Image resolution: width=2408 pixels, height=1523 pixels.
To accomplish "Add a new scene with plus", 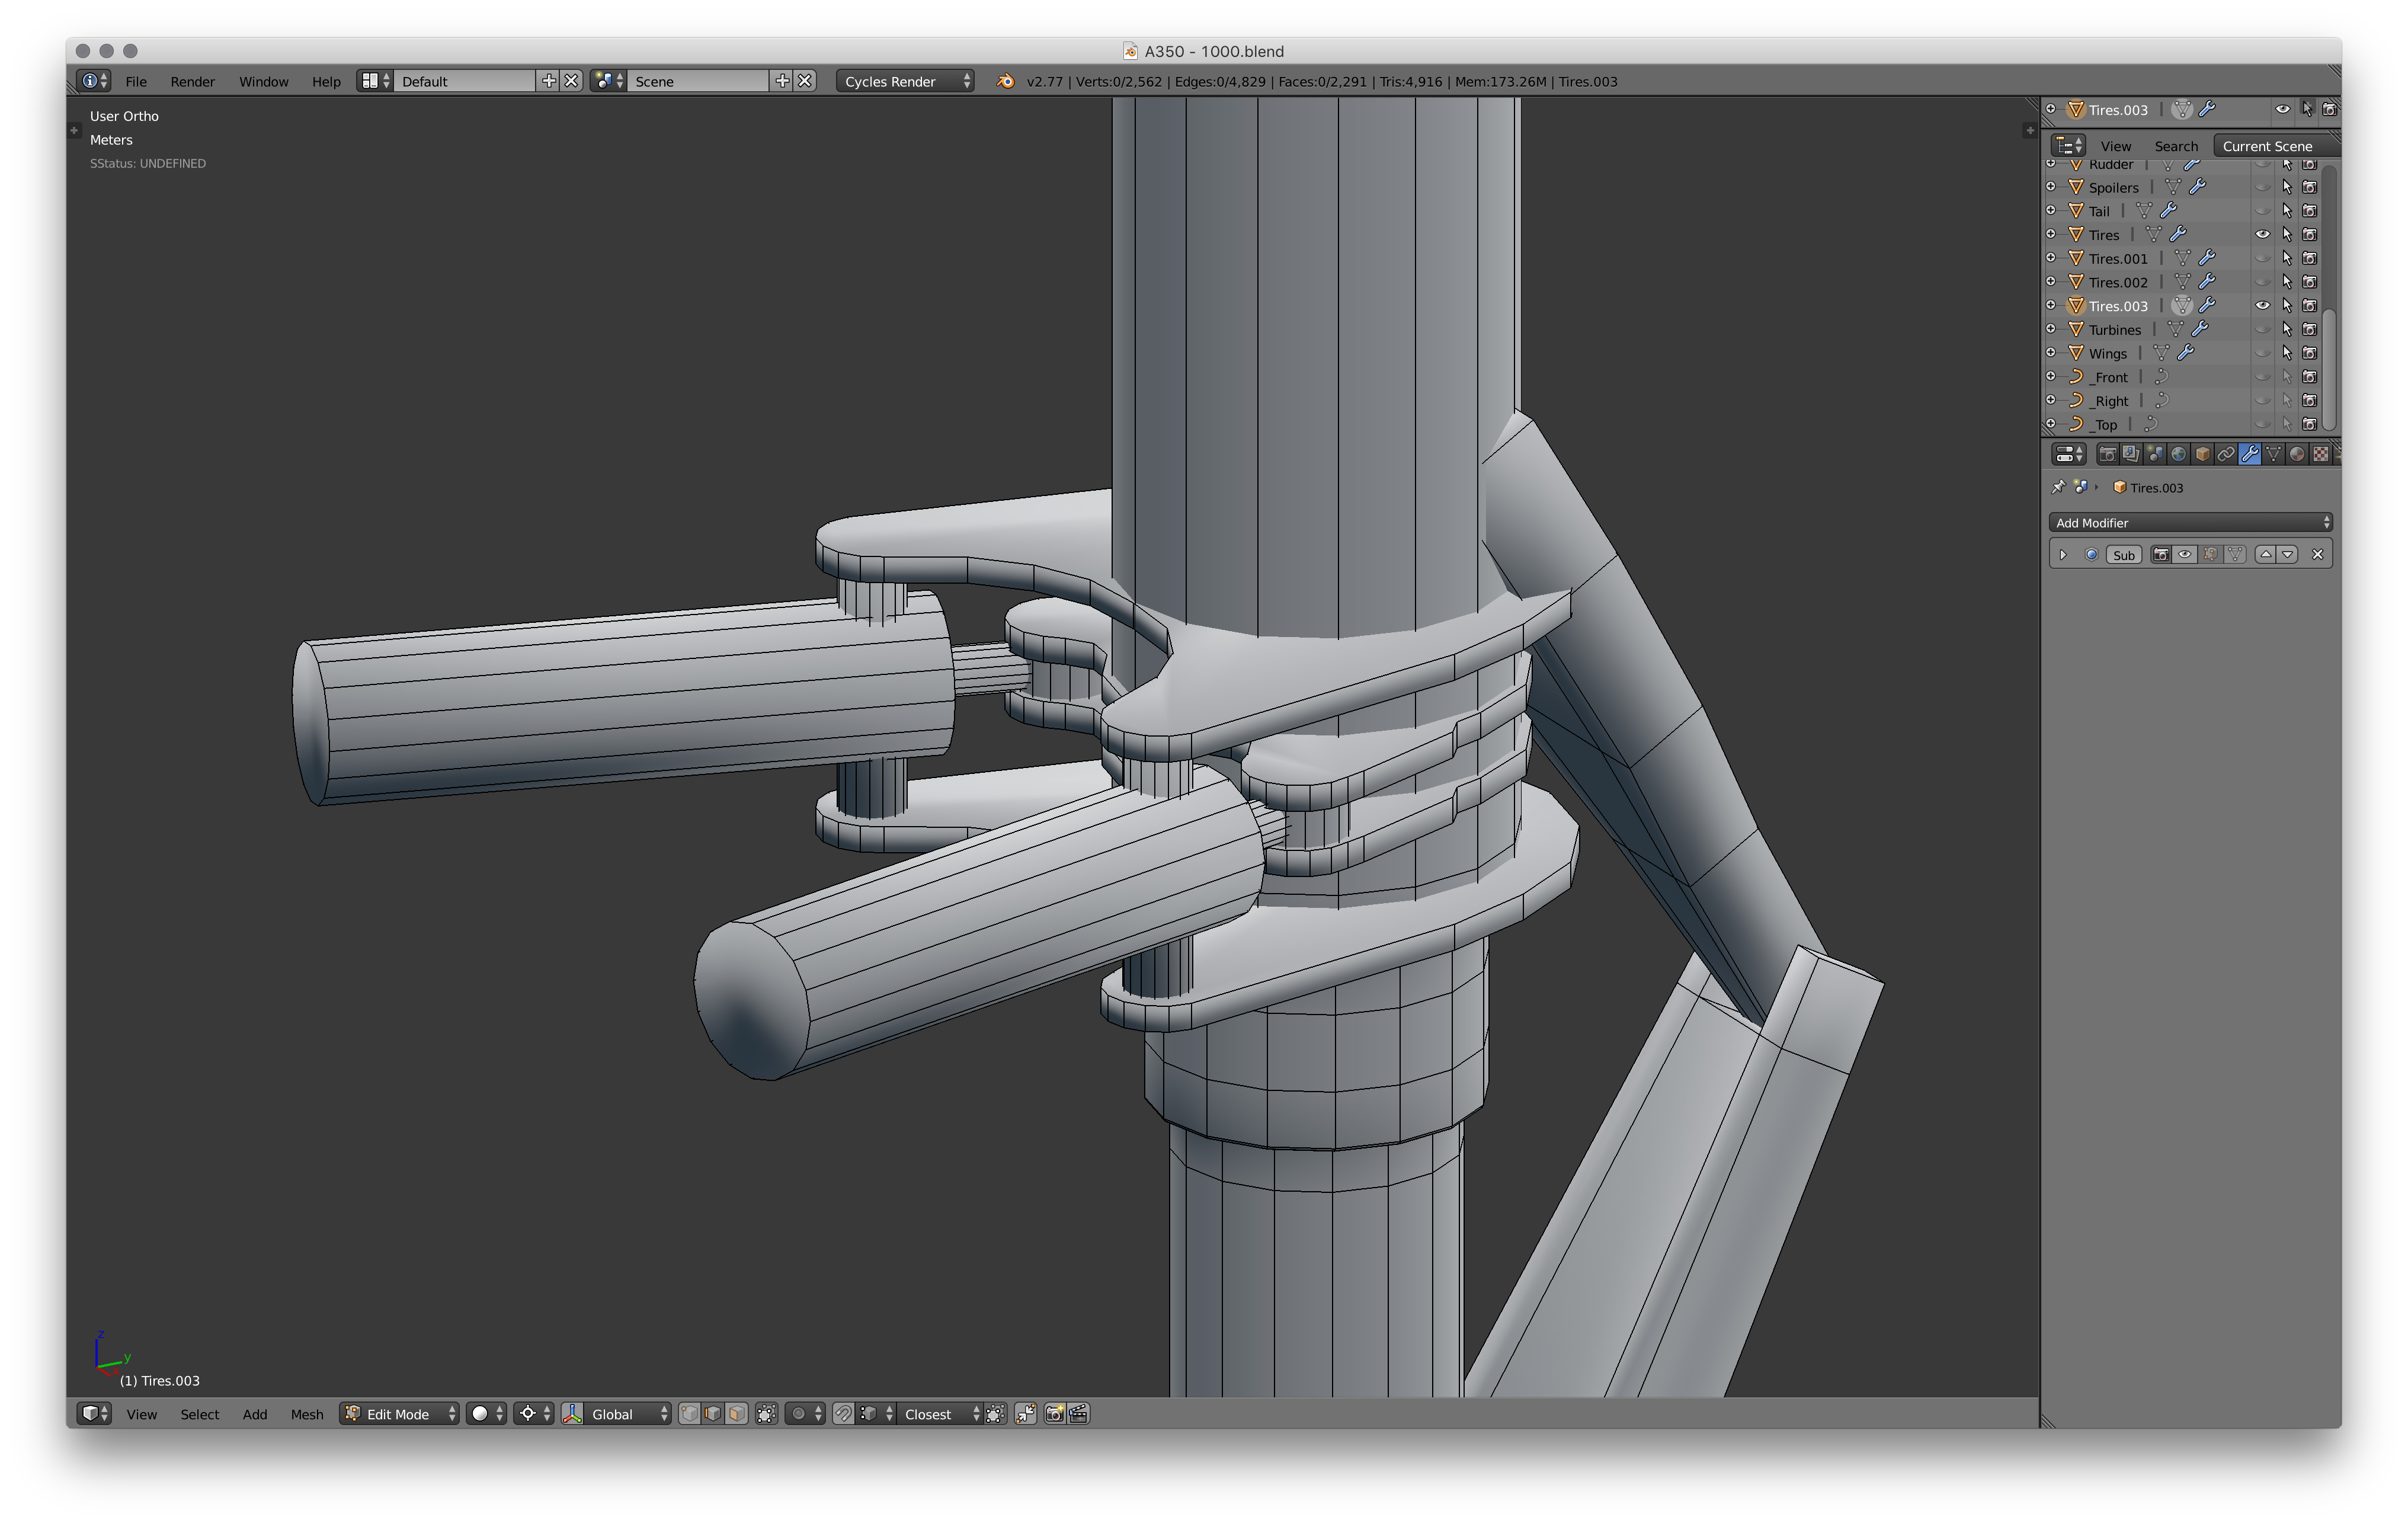I will [782, 81].
